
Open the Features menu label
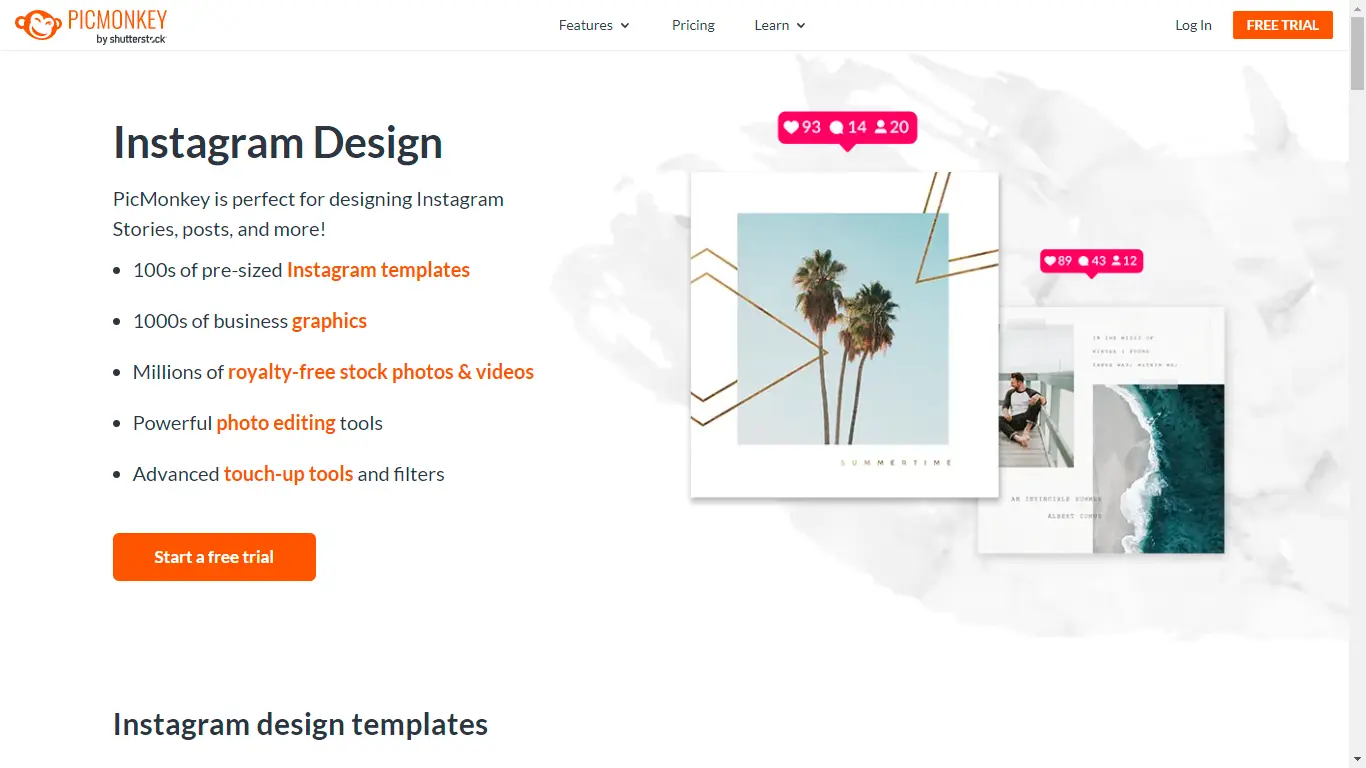[586, 25]
